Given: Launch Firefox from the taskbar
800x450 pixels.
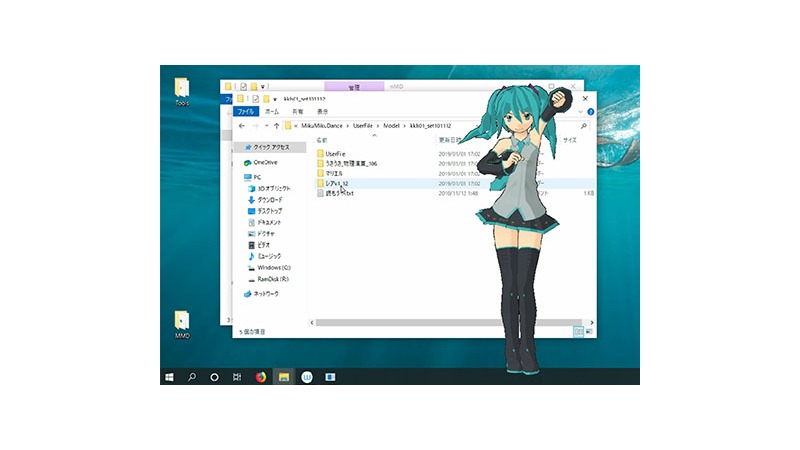Looking at the screenshot, I should click(x=261, y=377).
